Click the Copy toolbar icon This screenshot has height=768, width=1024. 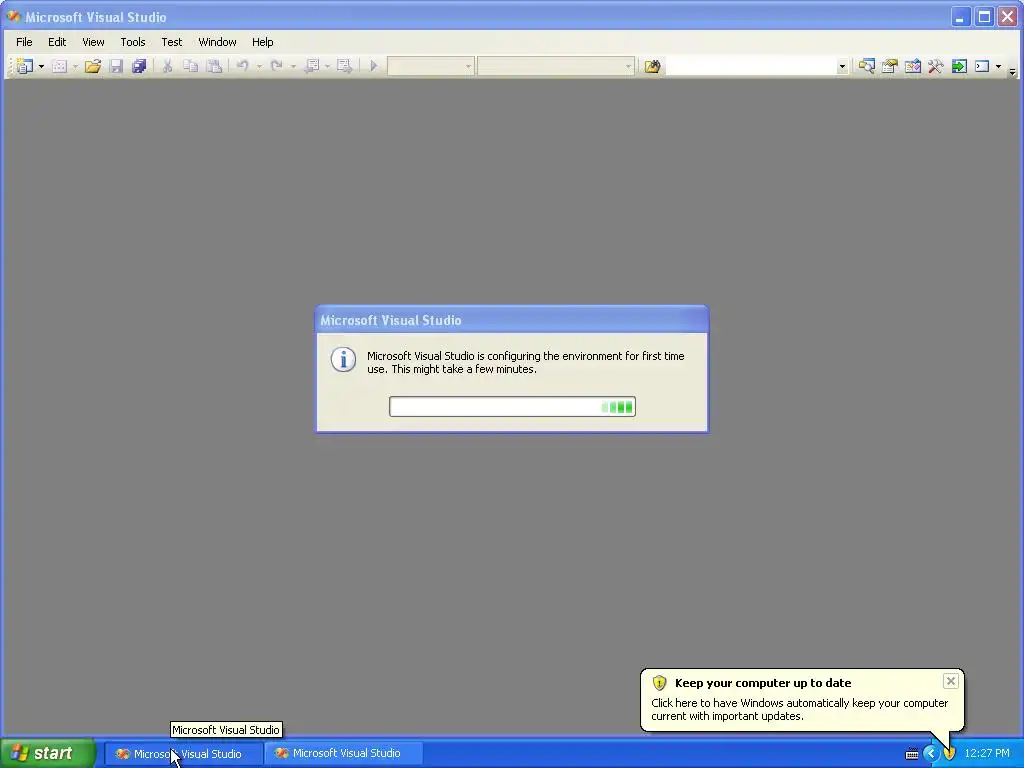(190, 66)
